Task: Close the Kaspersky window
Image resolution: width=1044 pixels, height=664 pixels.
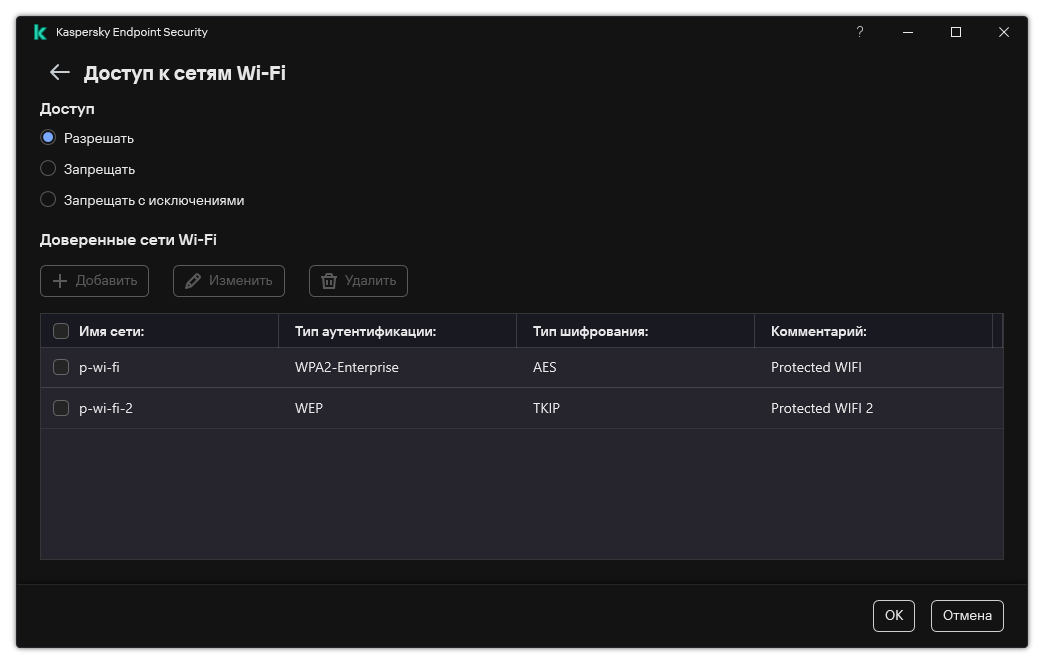Action: 1003,32
